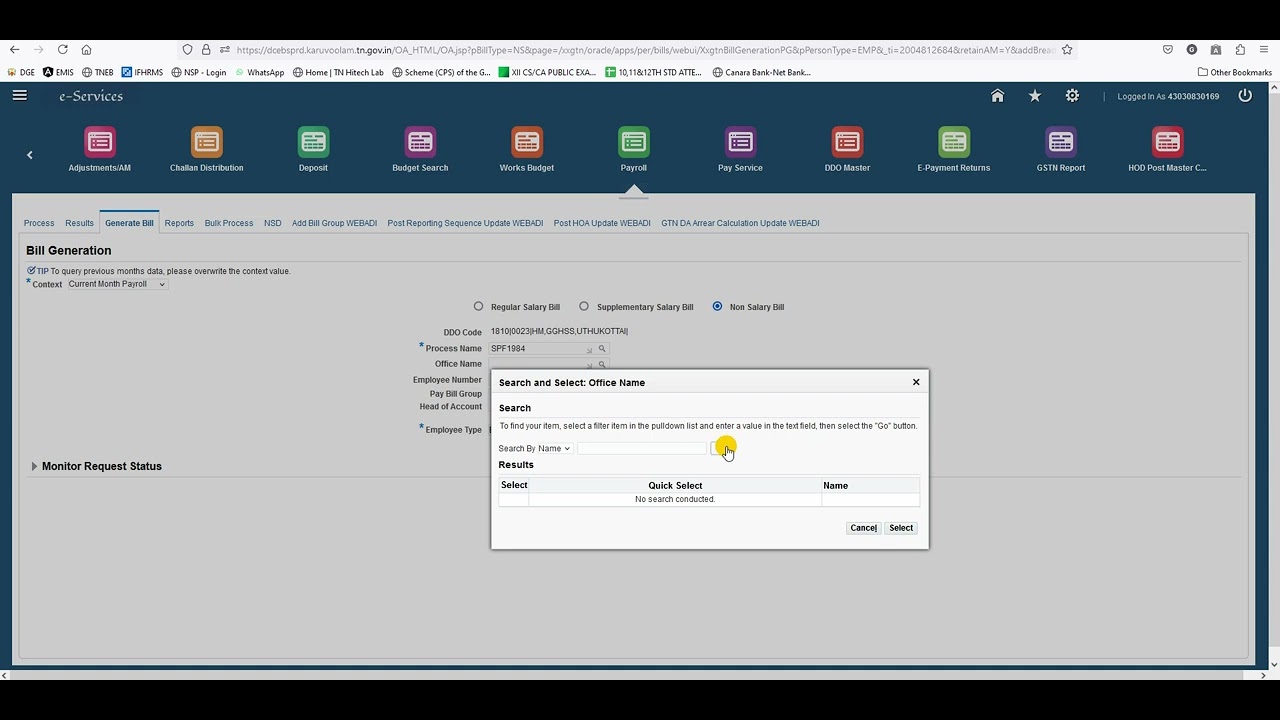1280x720 pixels.
Task: Switch to the Generate Bill tab
Action: pyautogui.click(x=129, y=223)
